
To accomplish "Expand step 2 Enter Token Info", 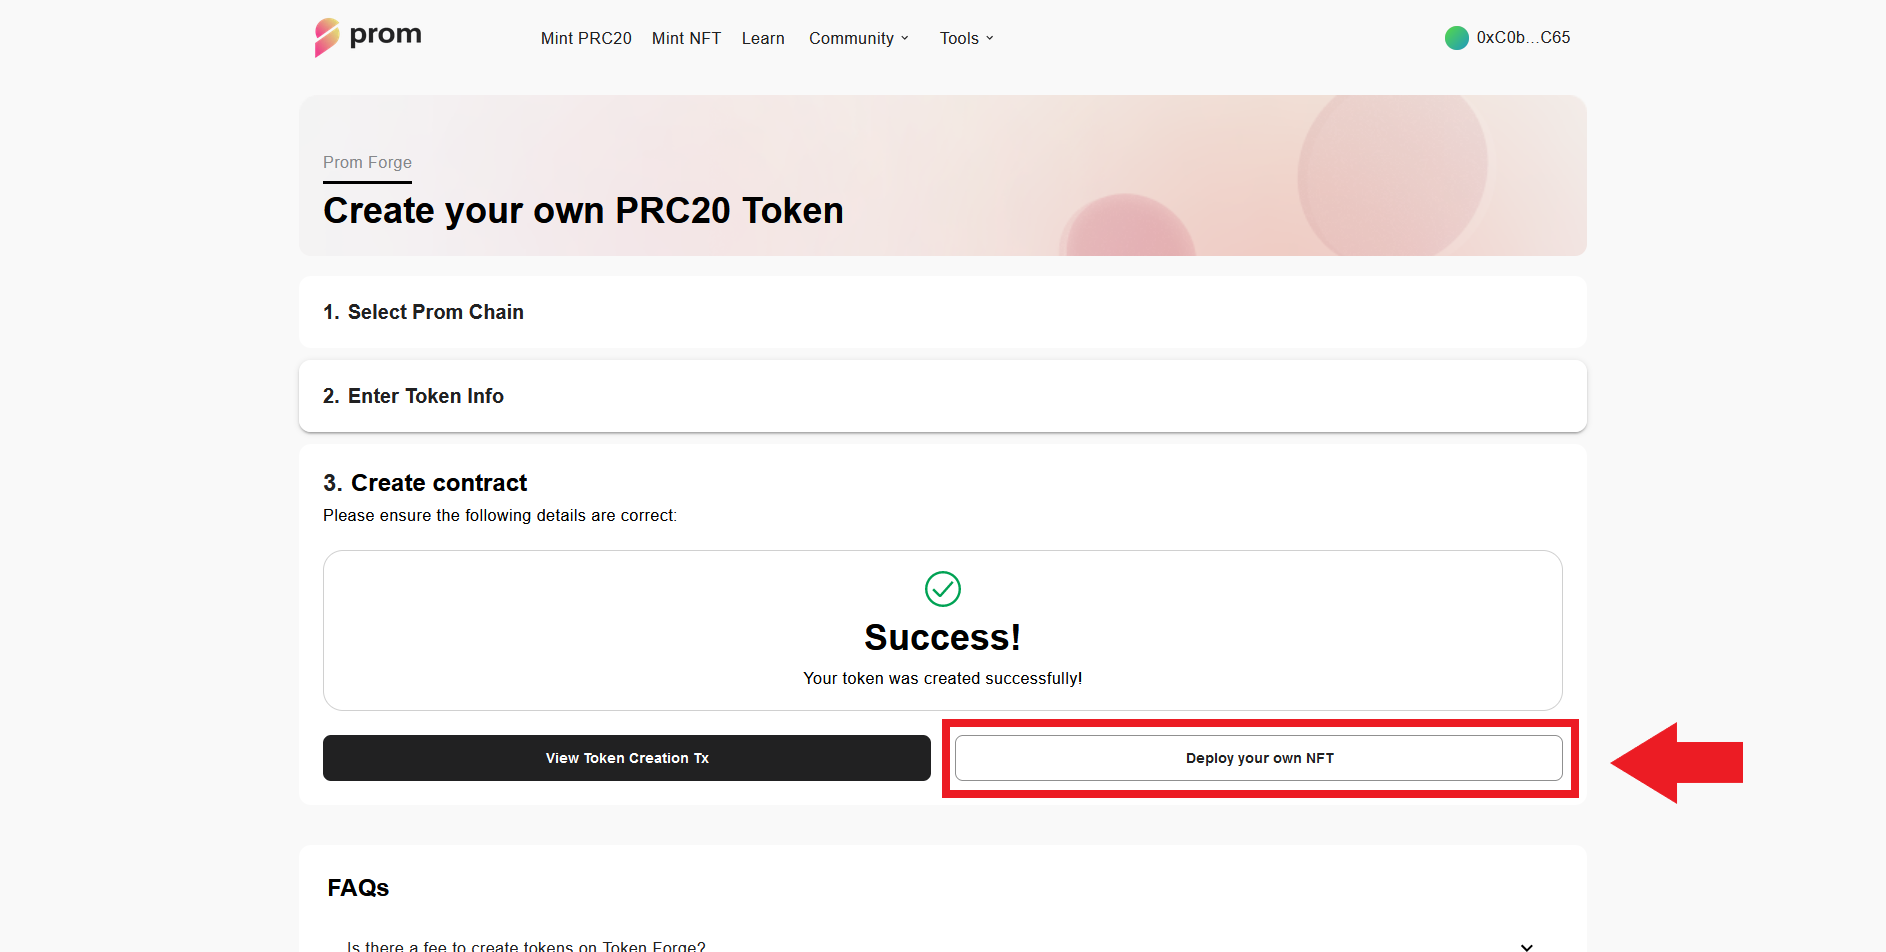I will click(413, 396).
